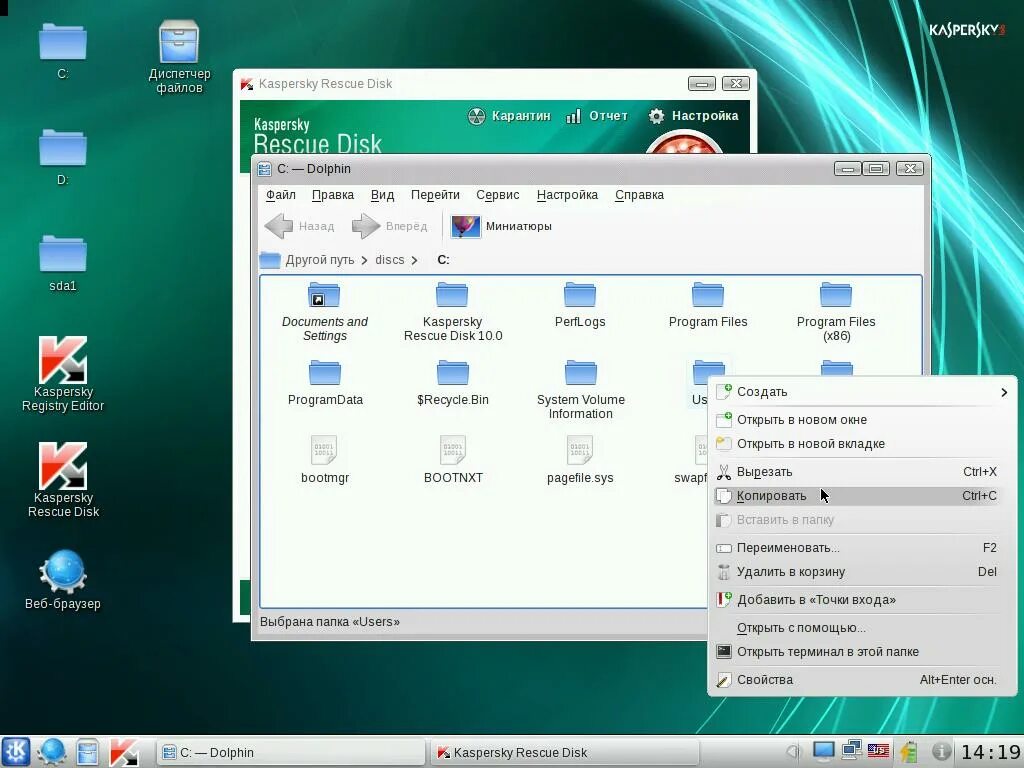Click the clock showing 14:19
1024x768 pixels.
990,752
